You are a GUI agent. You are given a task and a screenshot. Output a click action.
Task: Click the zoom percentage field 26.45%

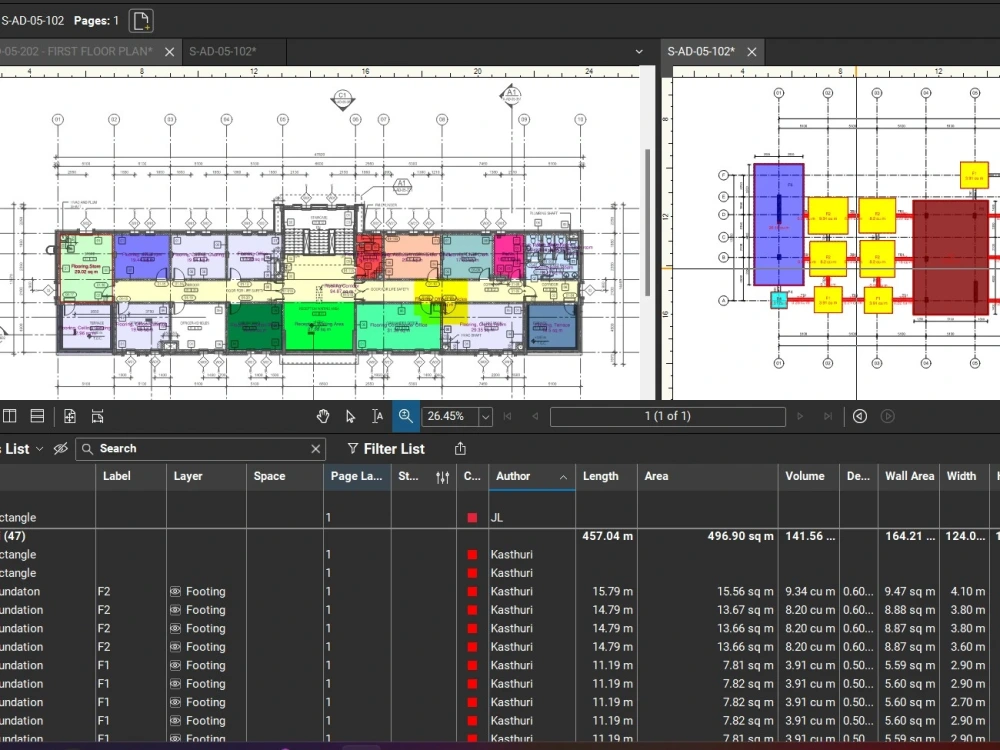450,416
